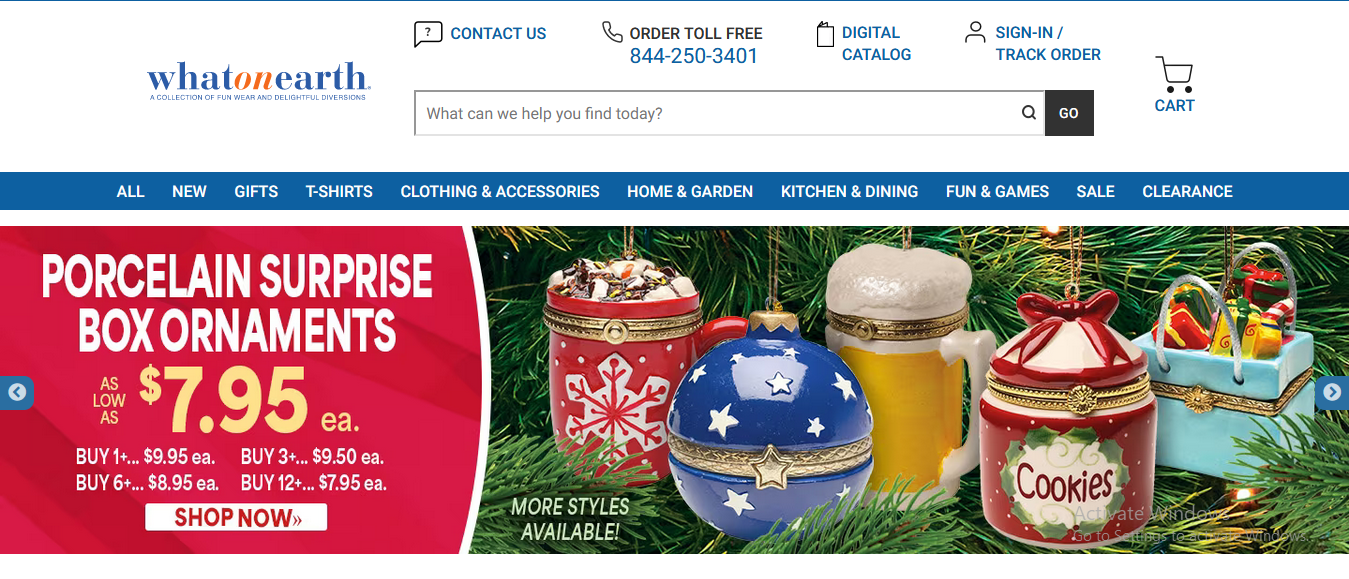Click the Sign-In / Track Order link

1048,44
